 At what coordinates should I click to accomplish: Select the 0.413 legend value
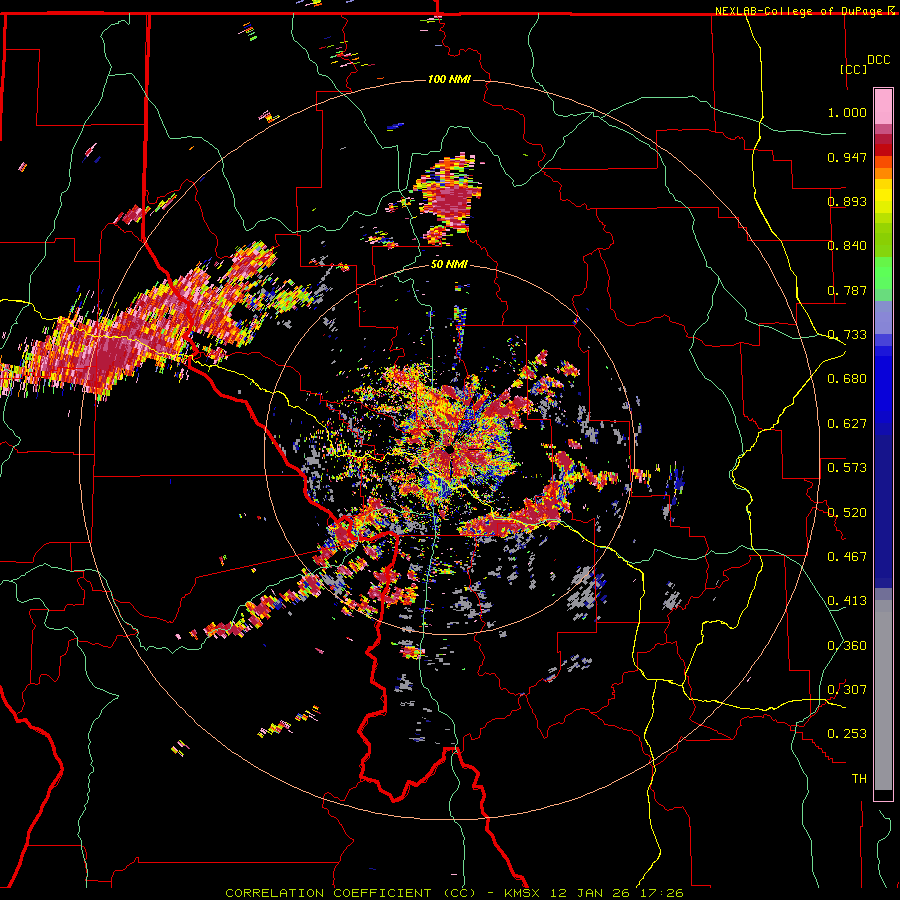(x=847, y=601)
